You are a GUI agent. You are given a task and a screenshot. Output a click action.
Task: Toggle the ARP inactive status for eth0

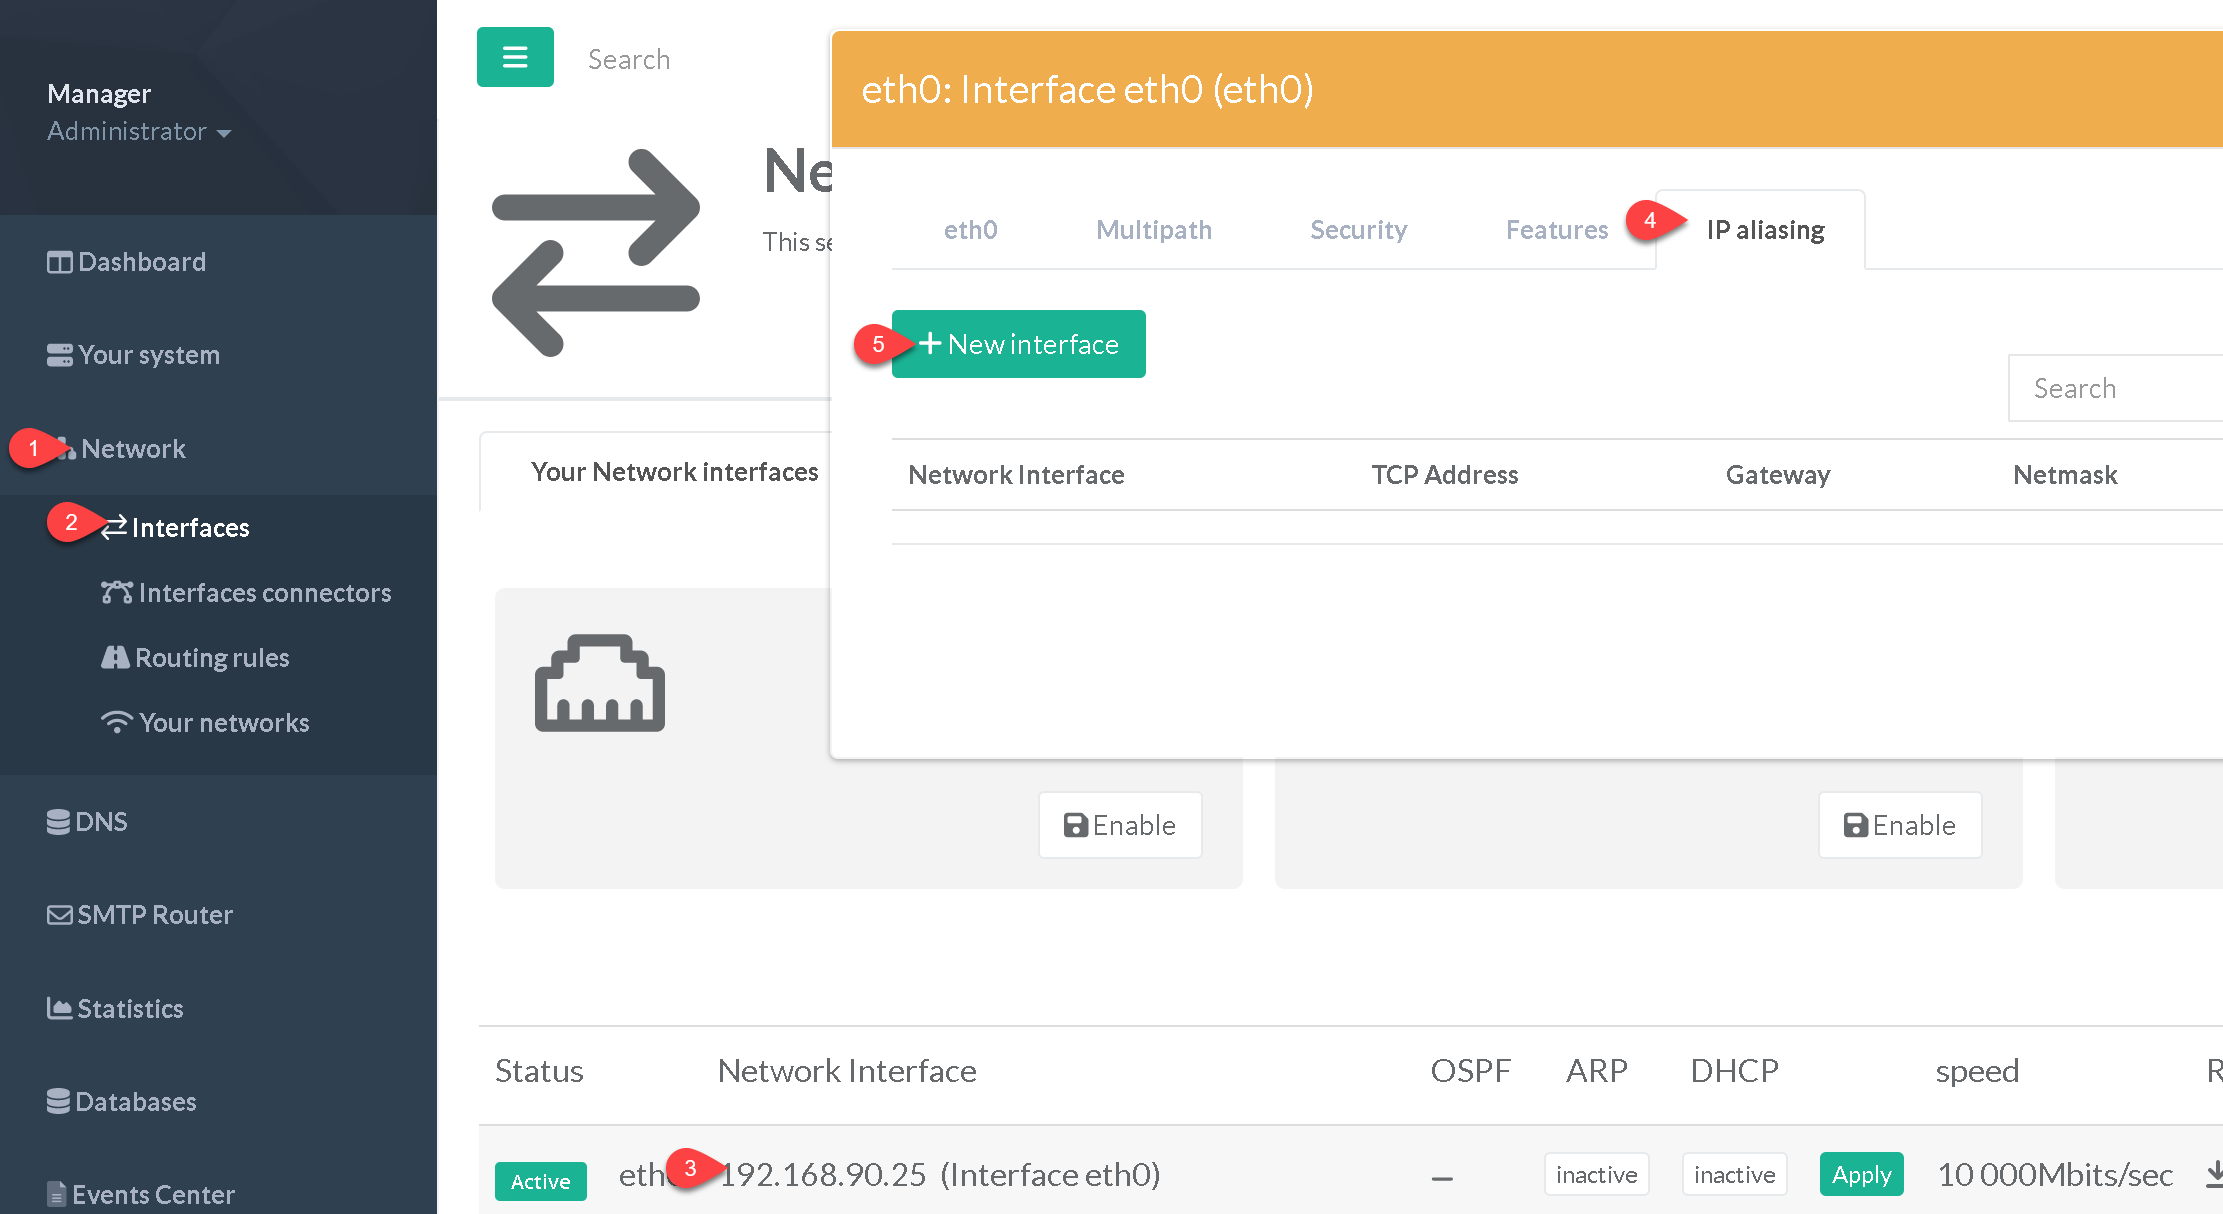1596,1174
